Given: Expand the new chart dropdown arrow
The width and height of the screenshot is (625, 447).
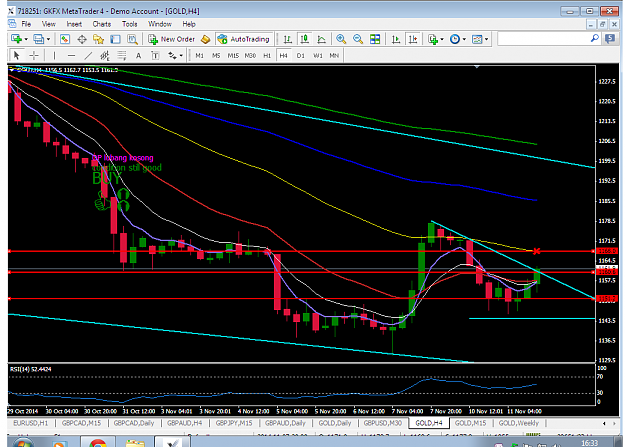Looking at the screenshot, I should (x=26, y=39).
